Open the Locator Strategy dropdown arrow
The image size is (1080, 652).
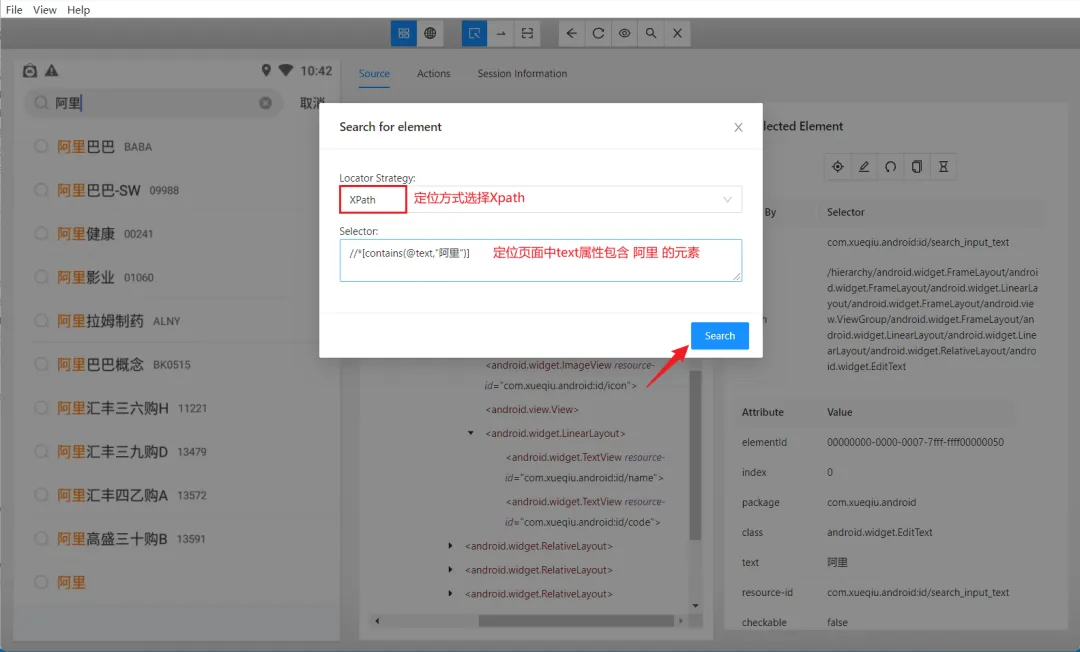(727, 200)
